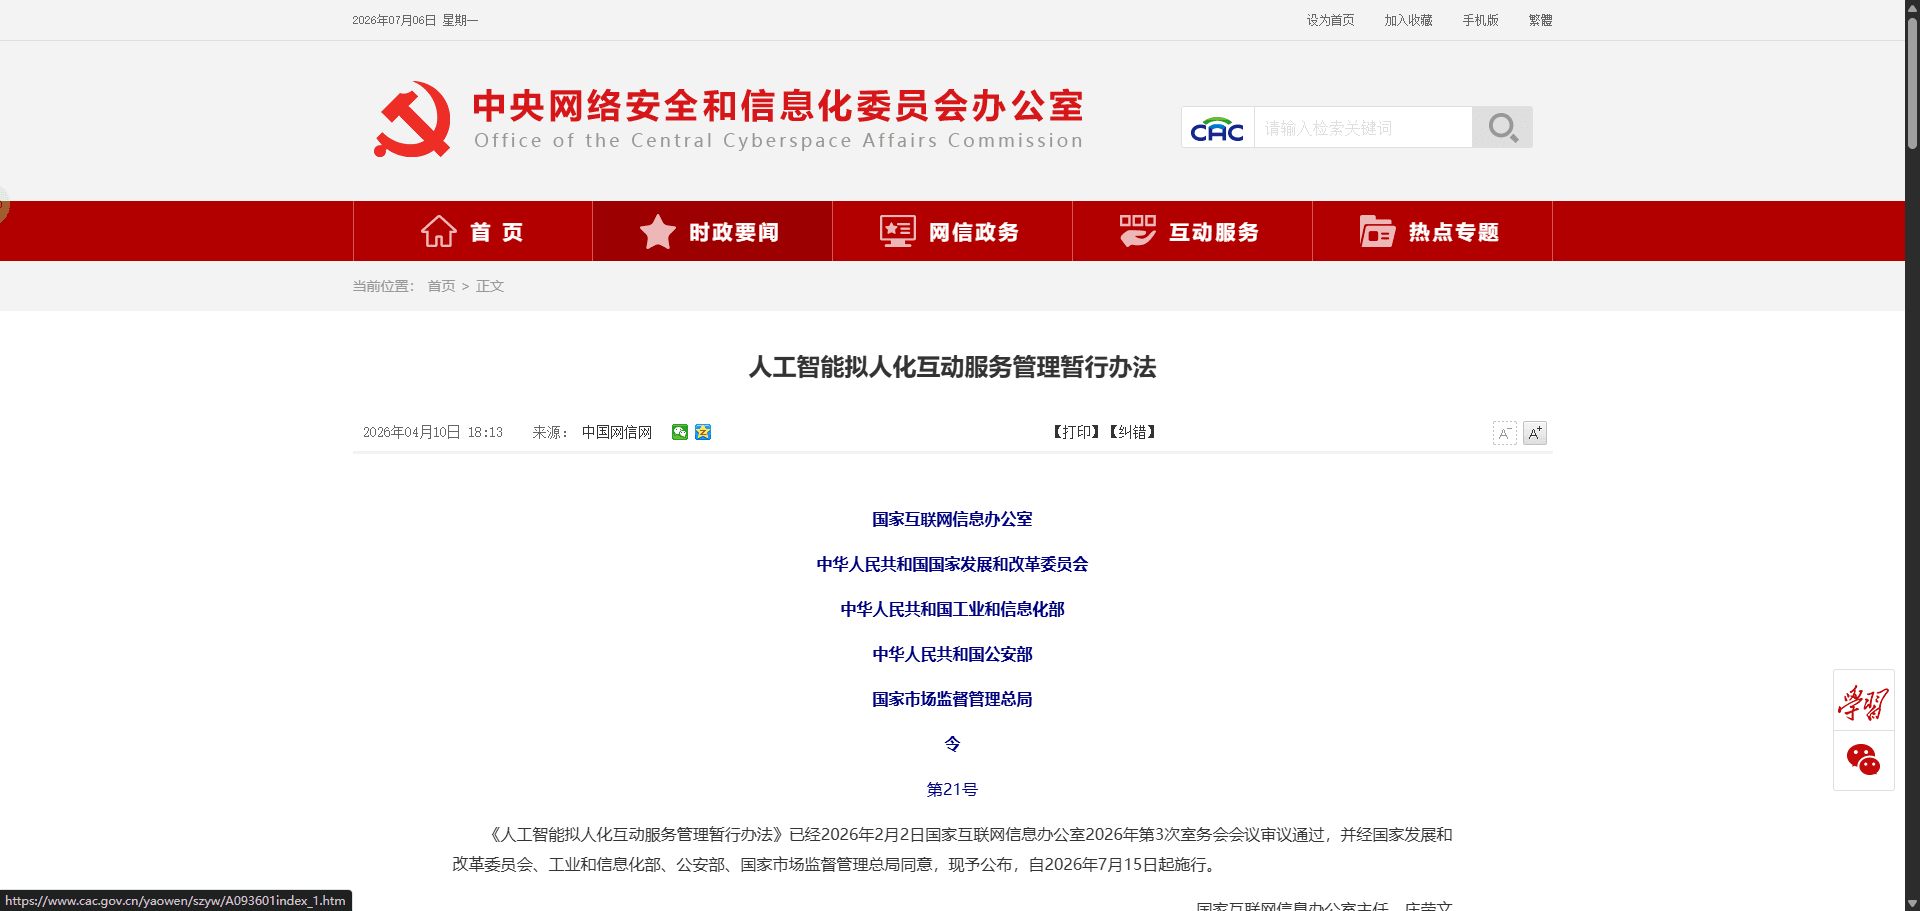Click the vertical page scrollbar thumb
Image resolution: width=1920 pixels, height=911 pixels.
(x=1912, y=85)
